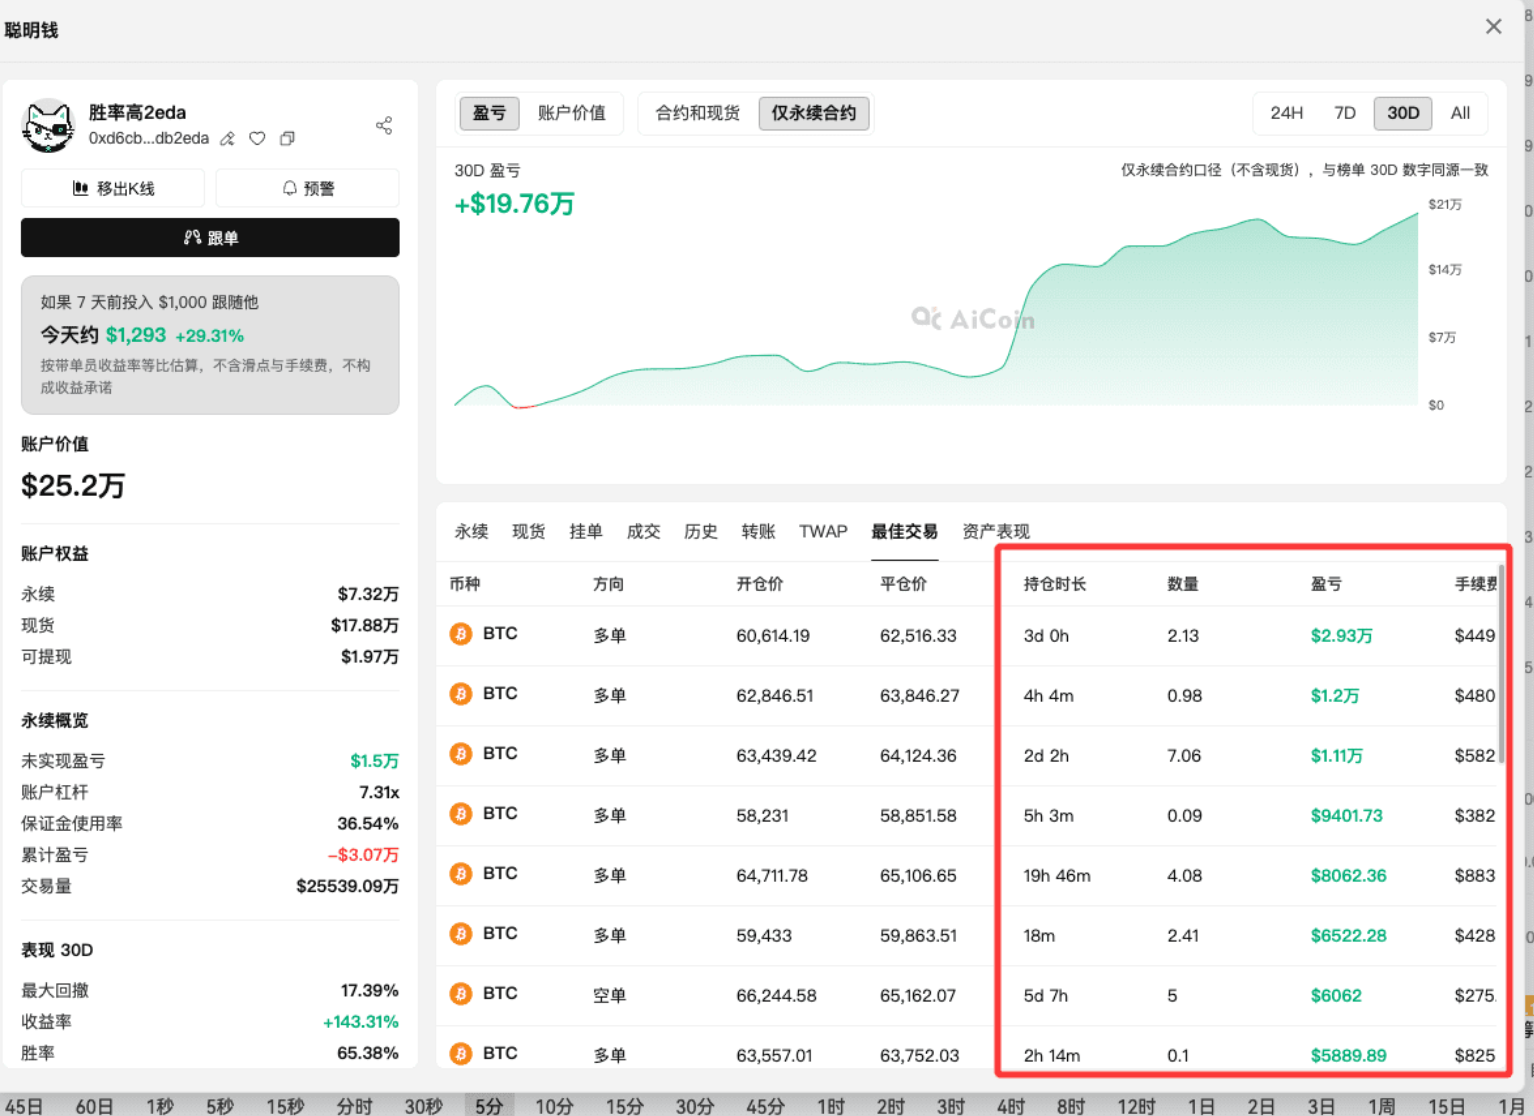
Task: Click the BTC icon in the 60,614.19 row
Action: pyautogui.click(x=460, y=634)
